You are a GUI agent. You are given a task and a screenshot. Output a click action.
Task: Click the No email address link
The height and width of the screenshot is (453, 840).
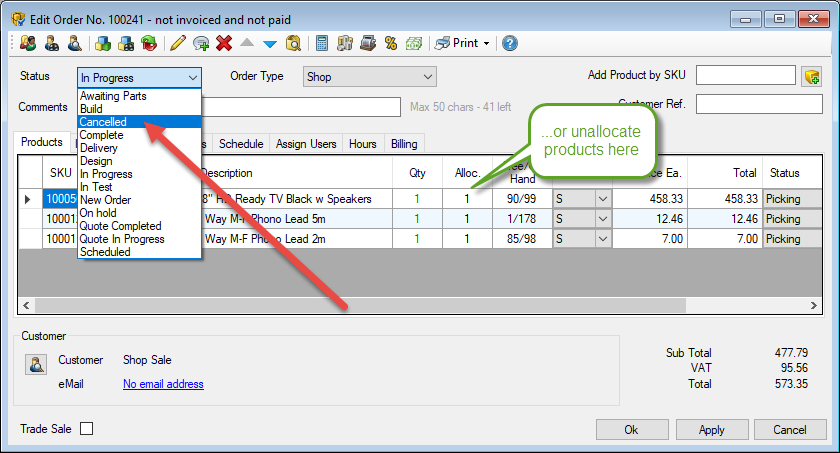point(163,384)
